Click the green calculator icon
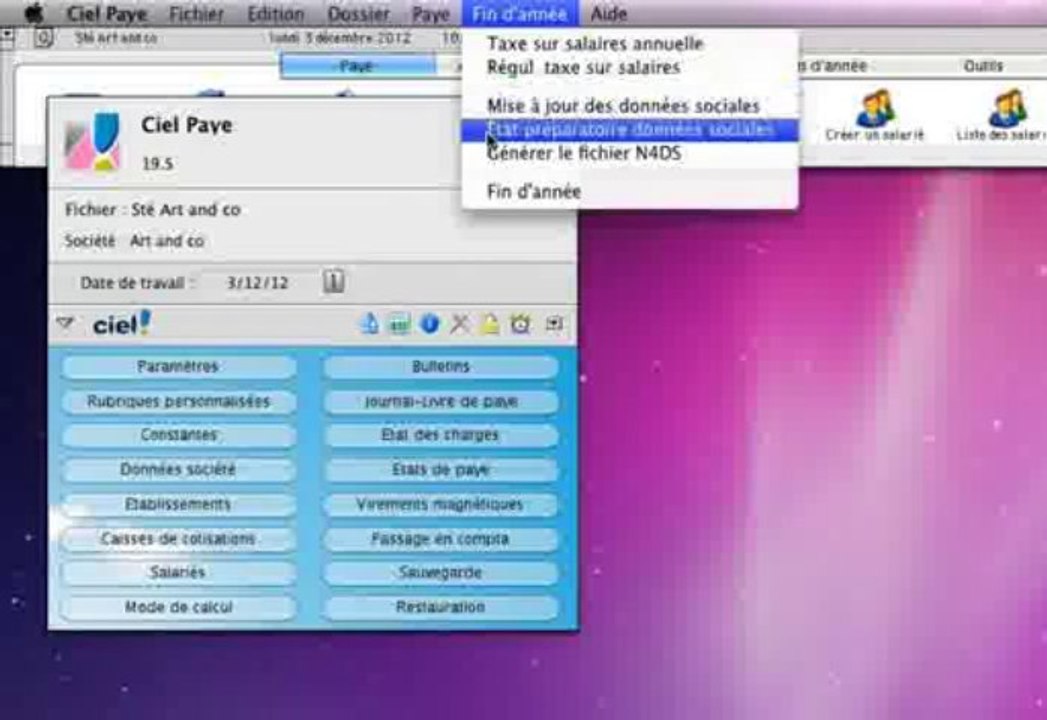Viewport: 1047px width, 720px height. tap(399, 324)
